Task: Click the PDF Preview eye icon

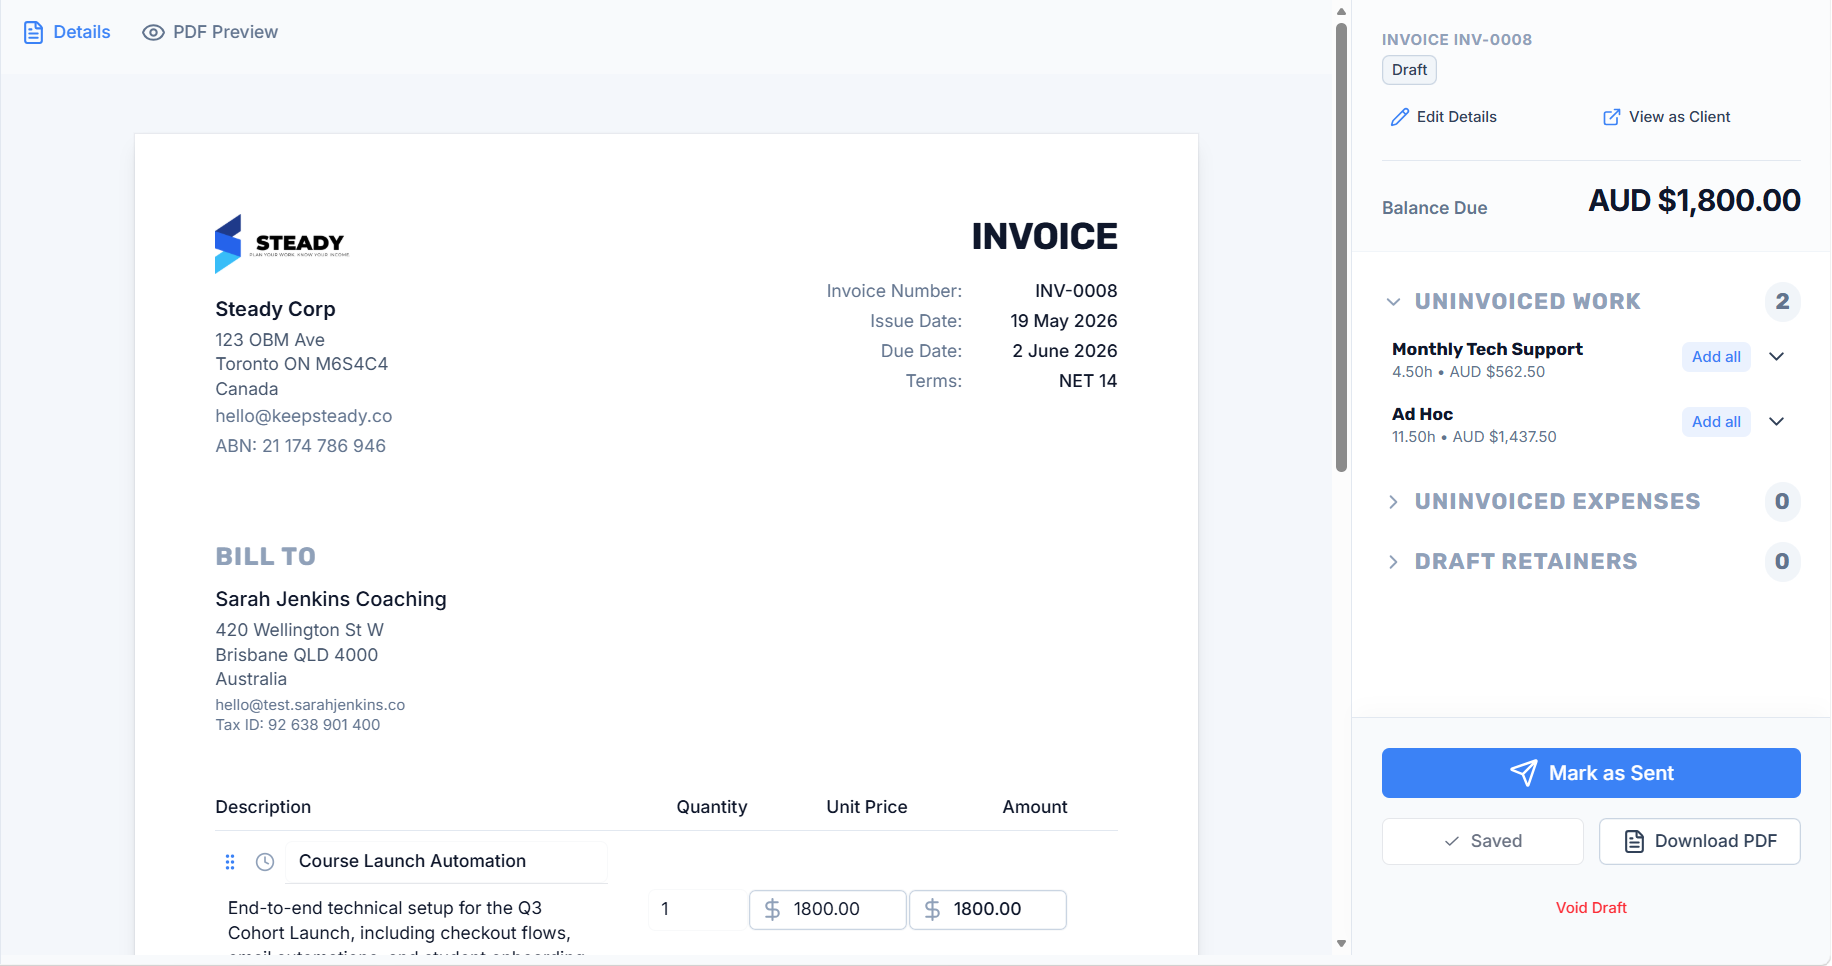Action: [153, 32]
